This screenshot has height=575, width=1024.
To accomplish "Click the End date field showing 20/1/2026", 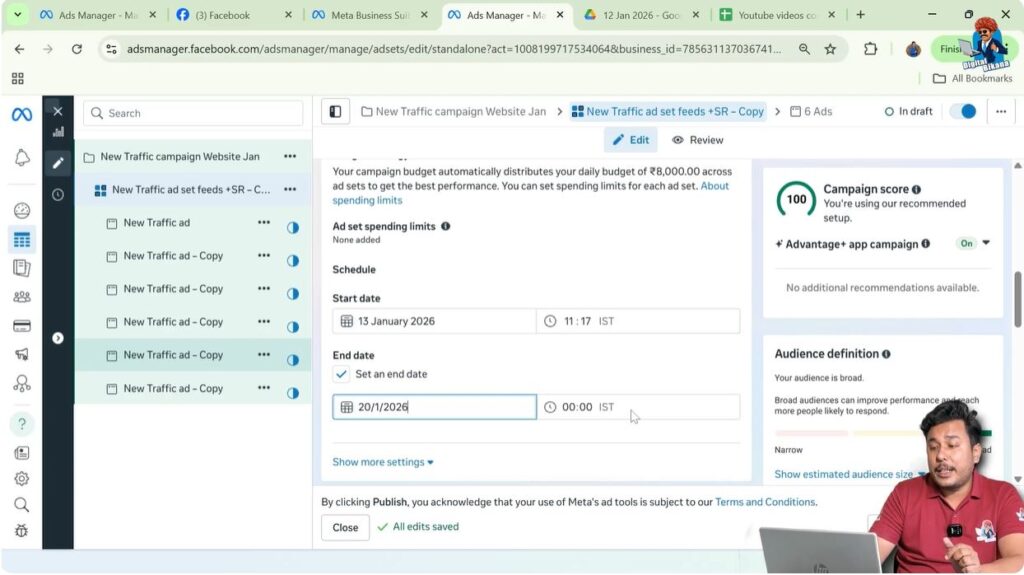I will pyautogui.click(x=434, y=407).
